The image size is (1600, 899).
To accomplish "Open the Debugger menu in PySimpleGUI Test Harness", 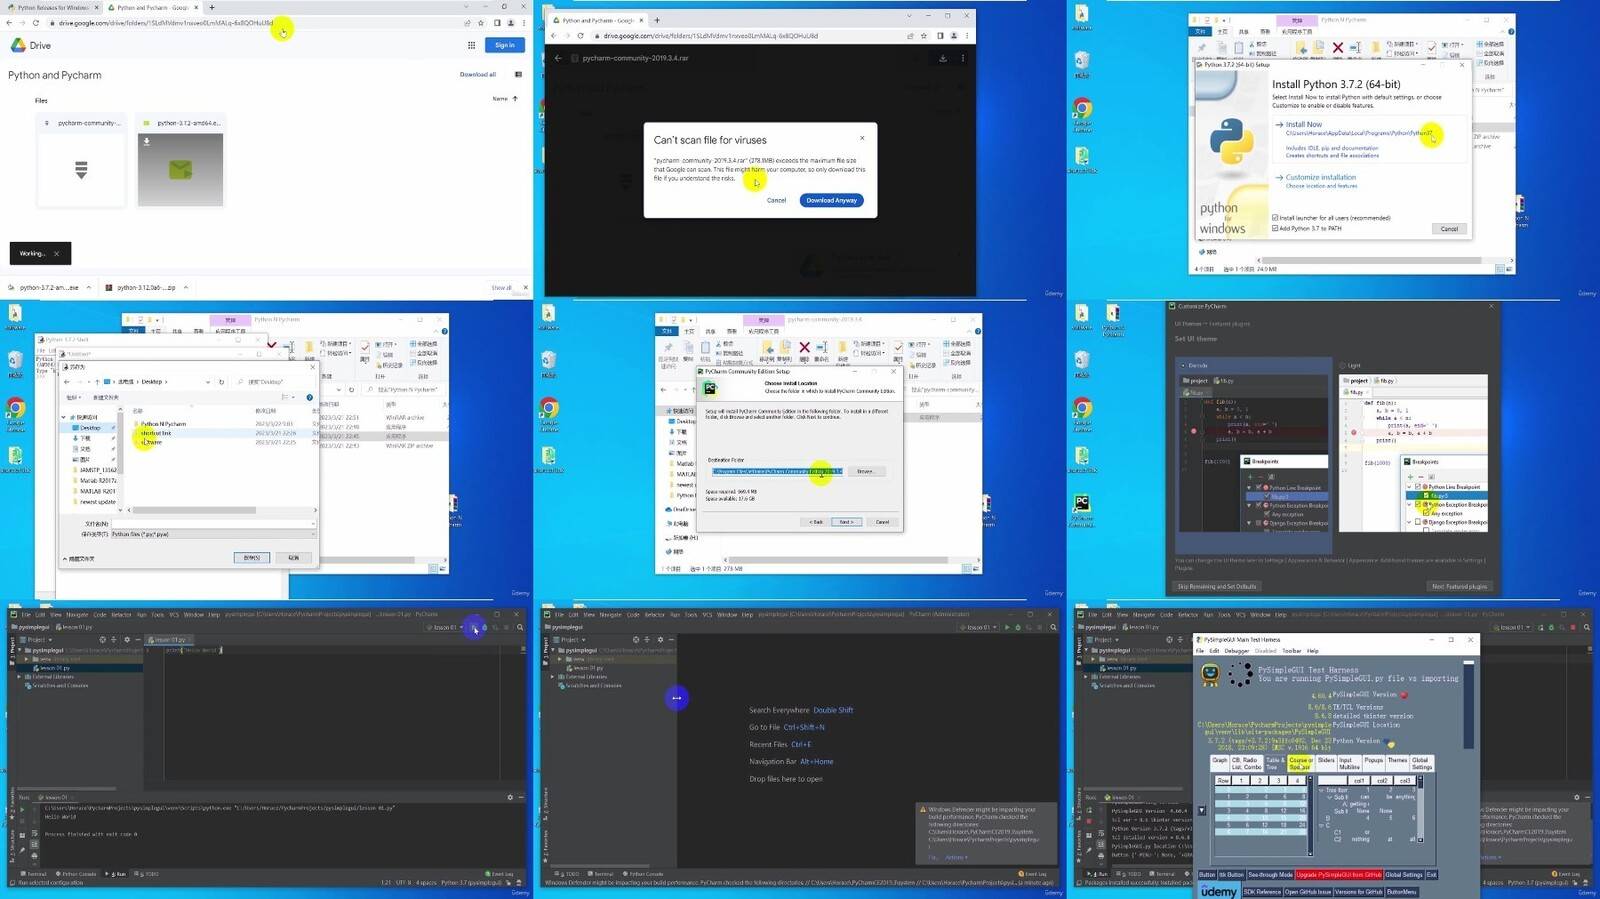I will point(1237,651).
